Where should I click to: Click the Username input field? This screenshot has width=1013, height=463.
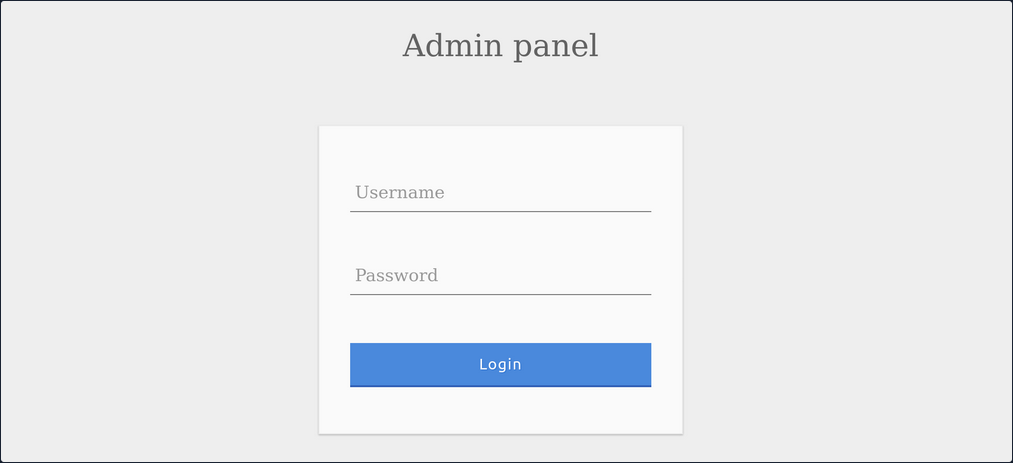pyautogui.click(x=500, y=193)
